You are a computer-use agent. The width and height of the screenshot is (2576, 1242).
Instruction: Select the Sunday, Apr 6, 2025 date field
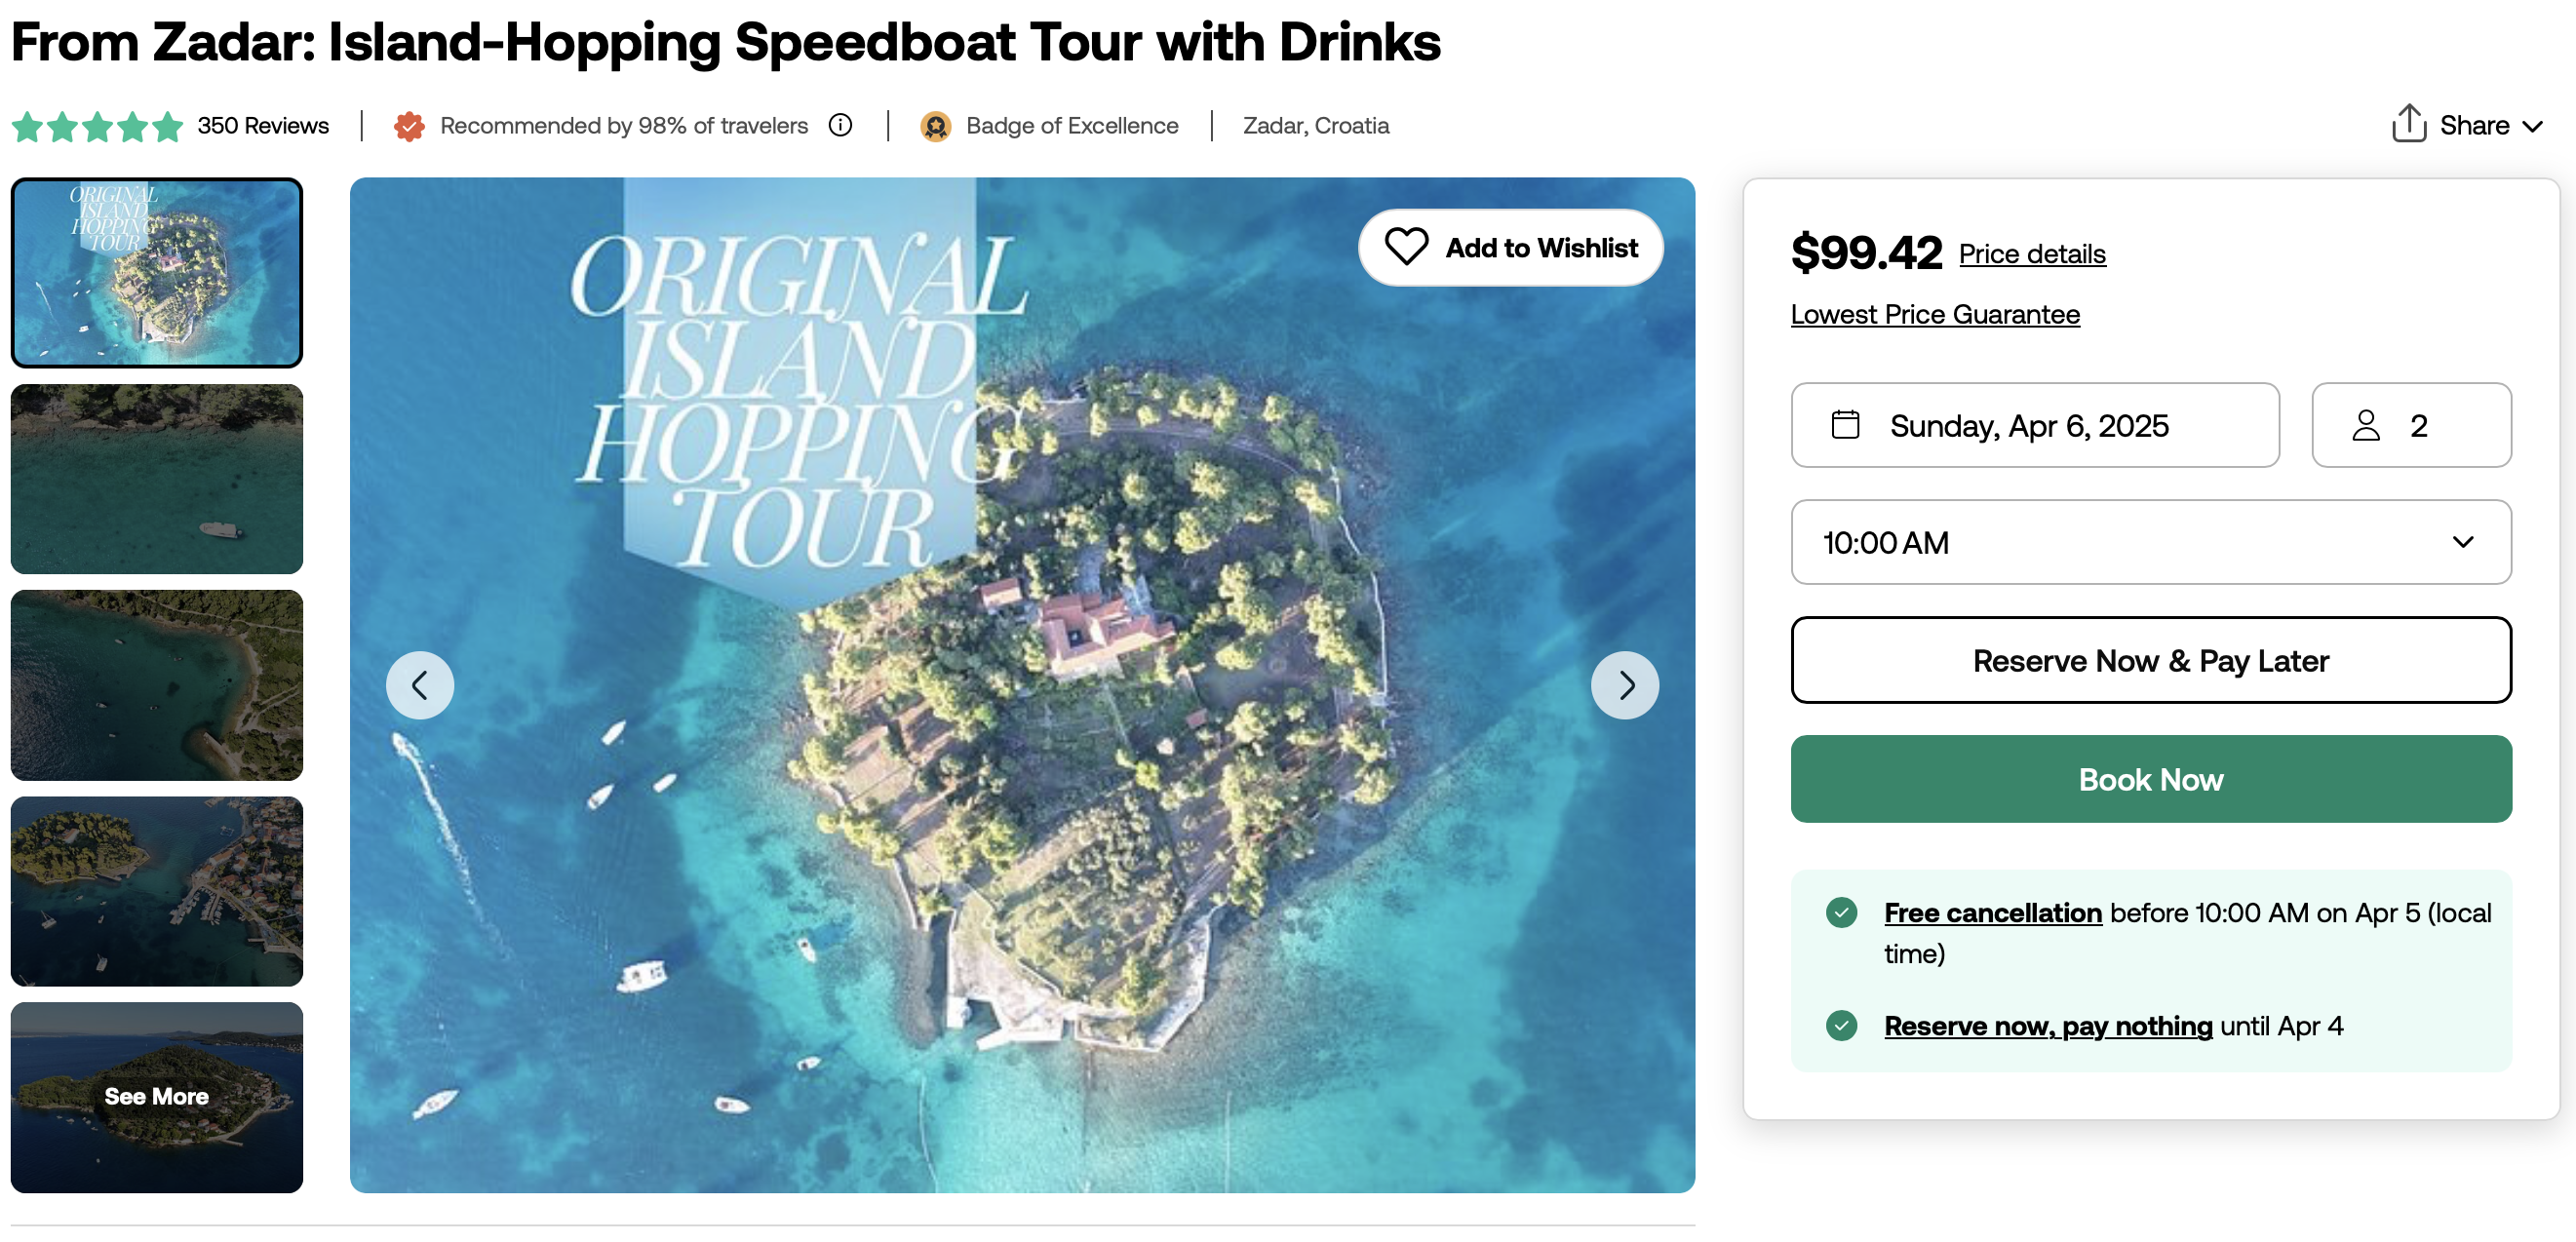(2035, 425)
